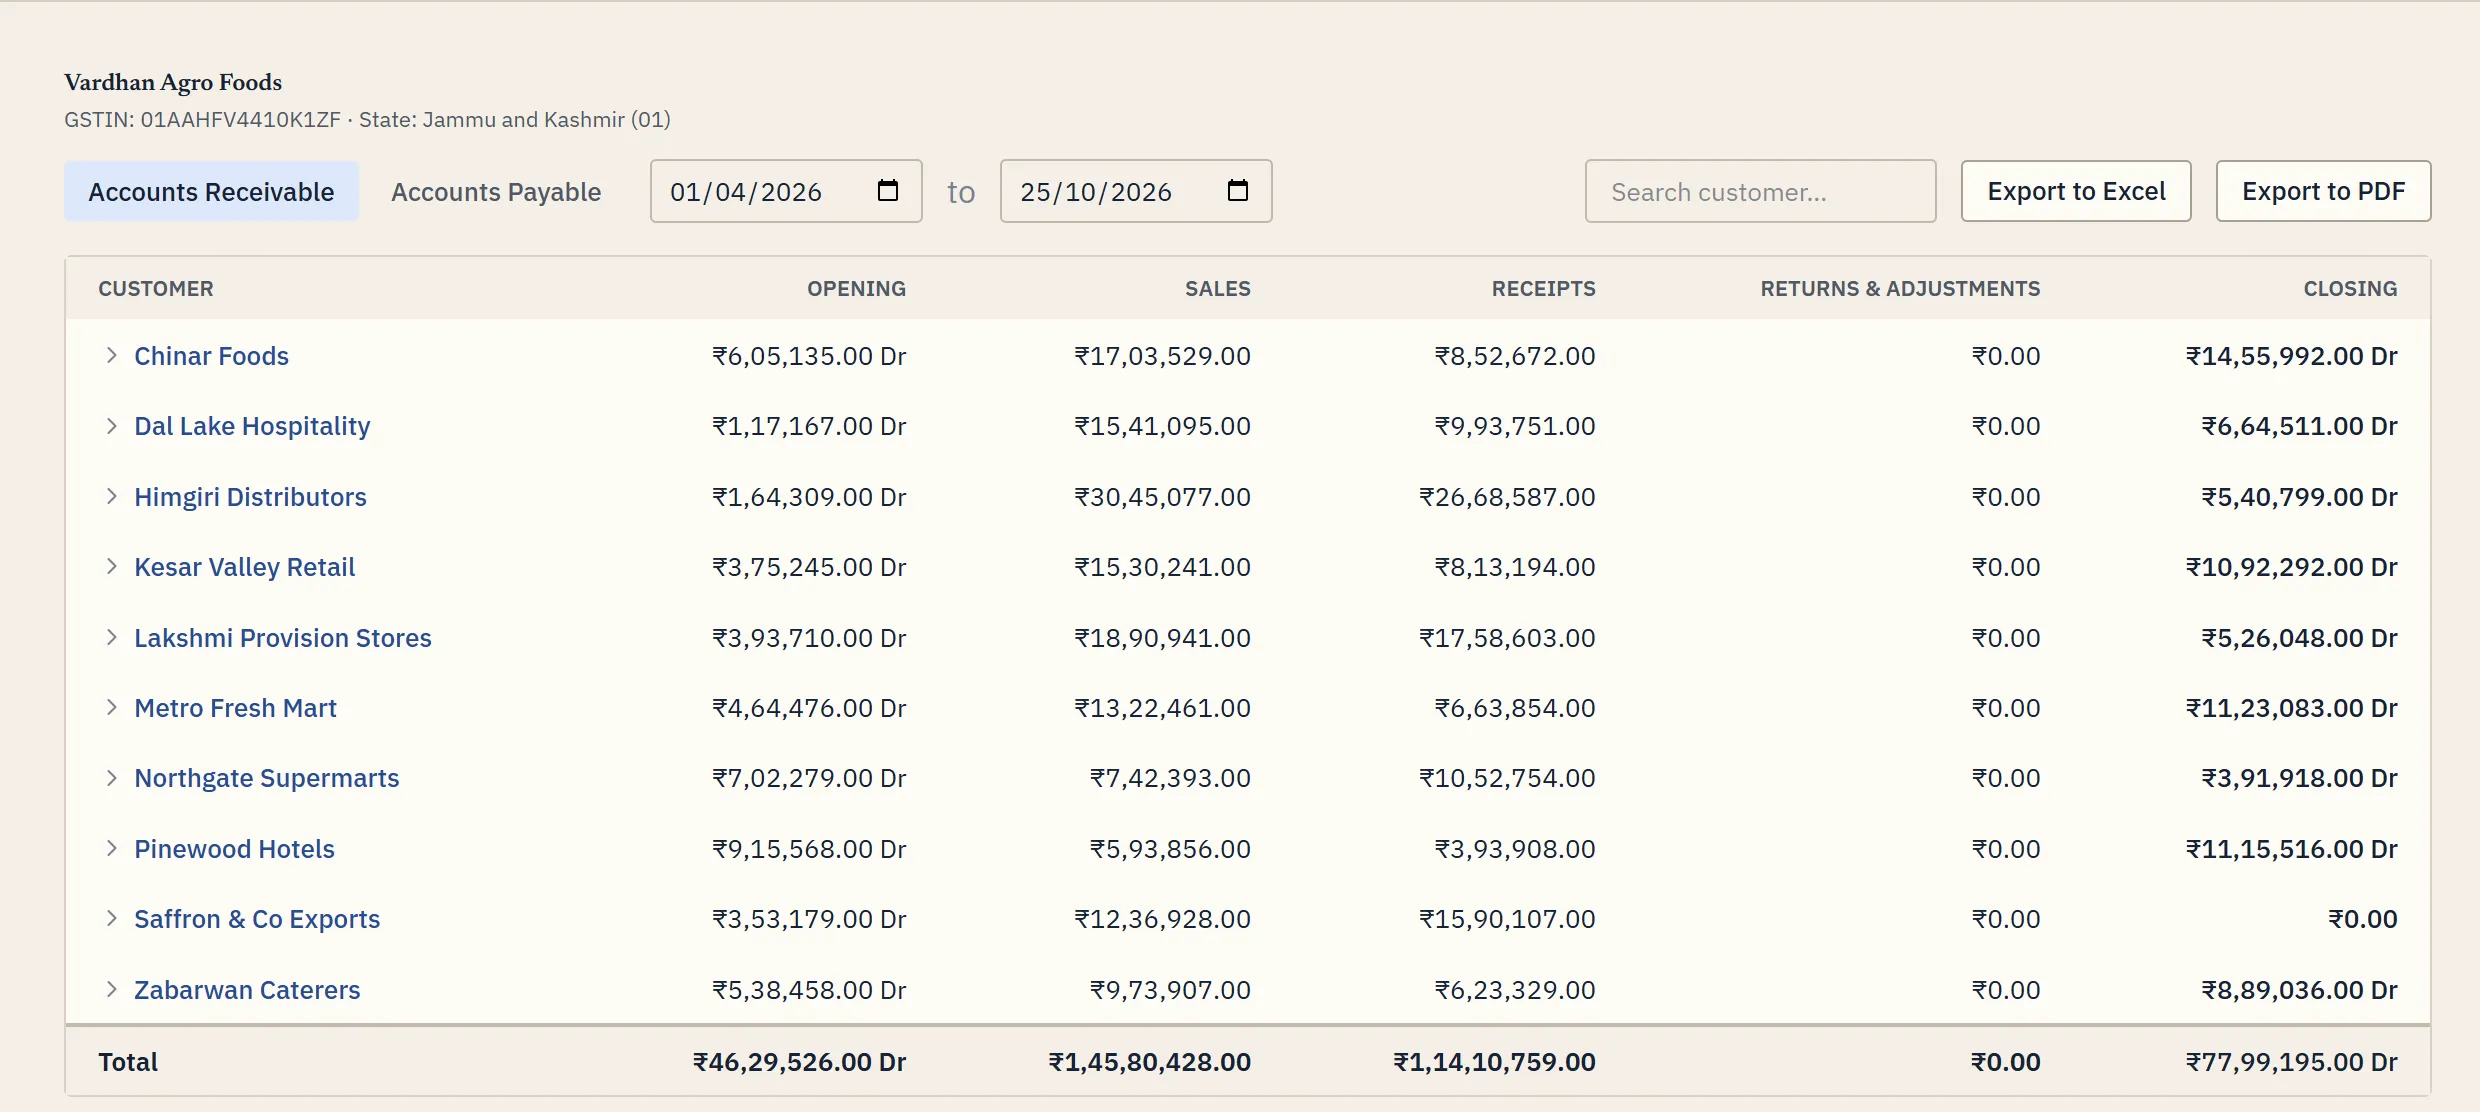The width and height of the screenshot is (2480, 1112).
Task: Open the Zabarwan Caterers link
Action: tap(247, 990)
